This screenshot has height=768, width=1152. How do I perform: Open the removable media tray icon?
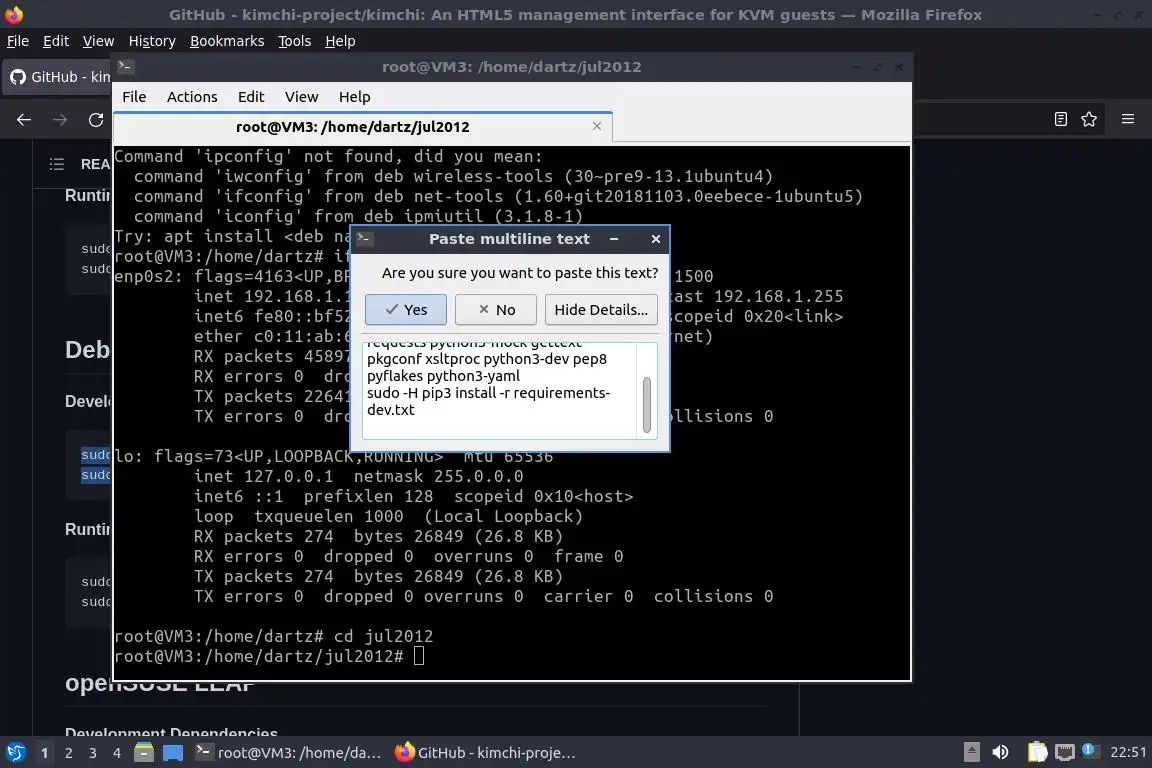point(971,752)
